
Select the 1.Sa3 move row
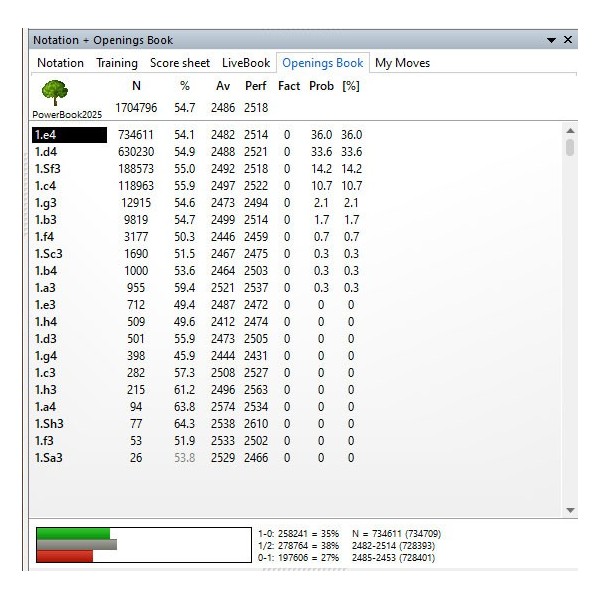tap(47, 458)
